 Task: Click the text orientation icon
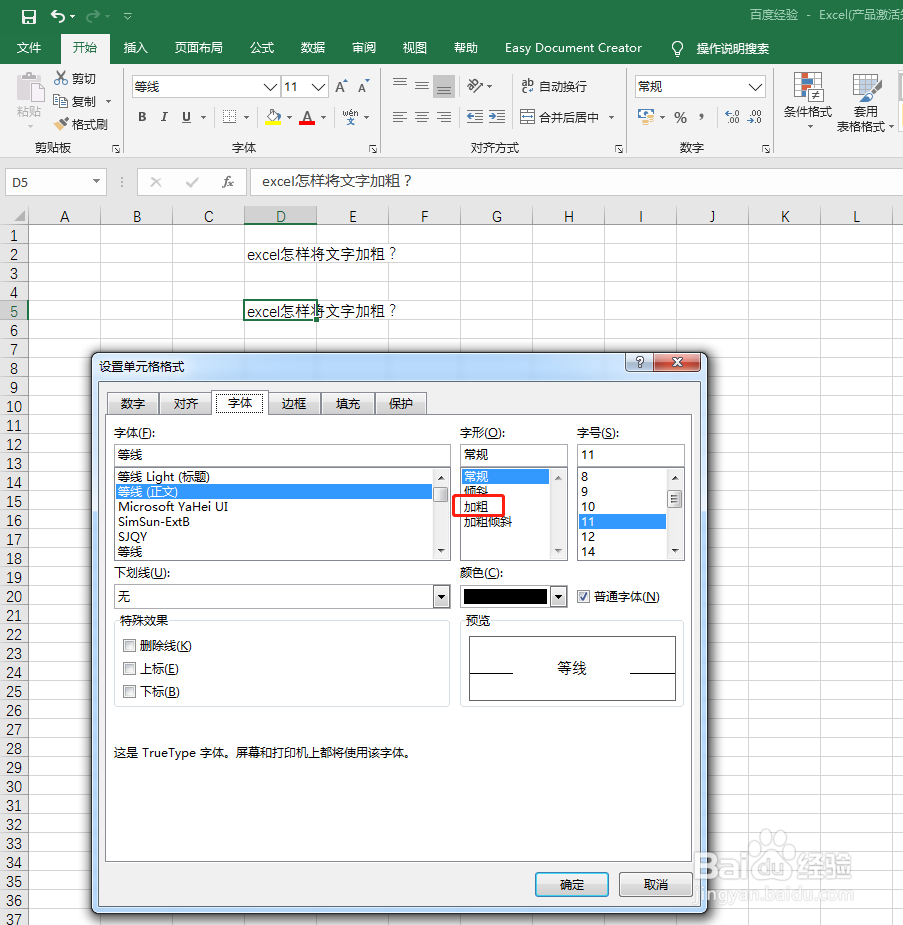coord(475,86)
